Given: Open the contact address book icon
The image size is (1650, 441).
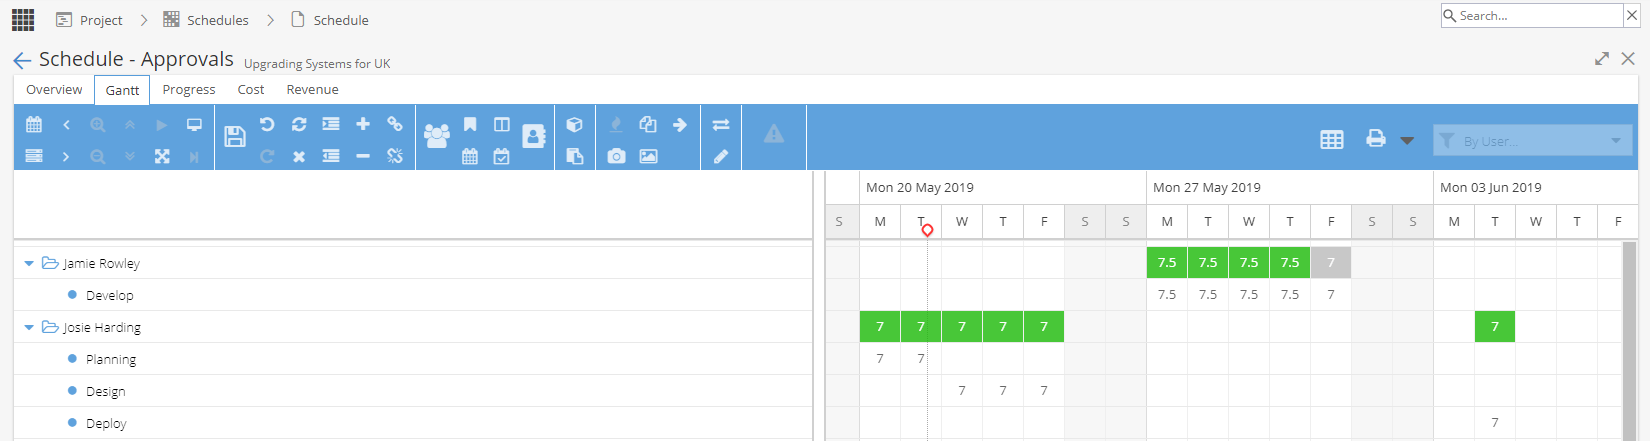Looking at the screenshot, I should tap(534, 136).
